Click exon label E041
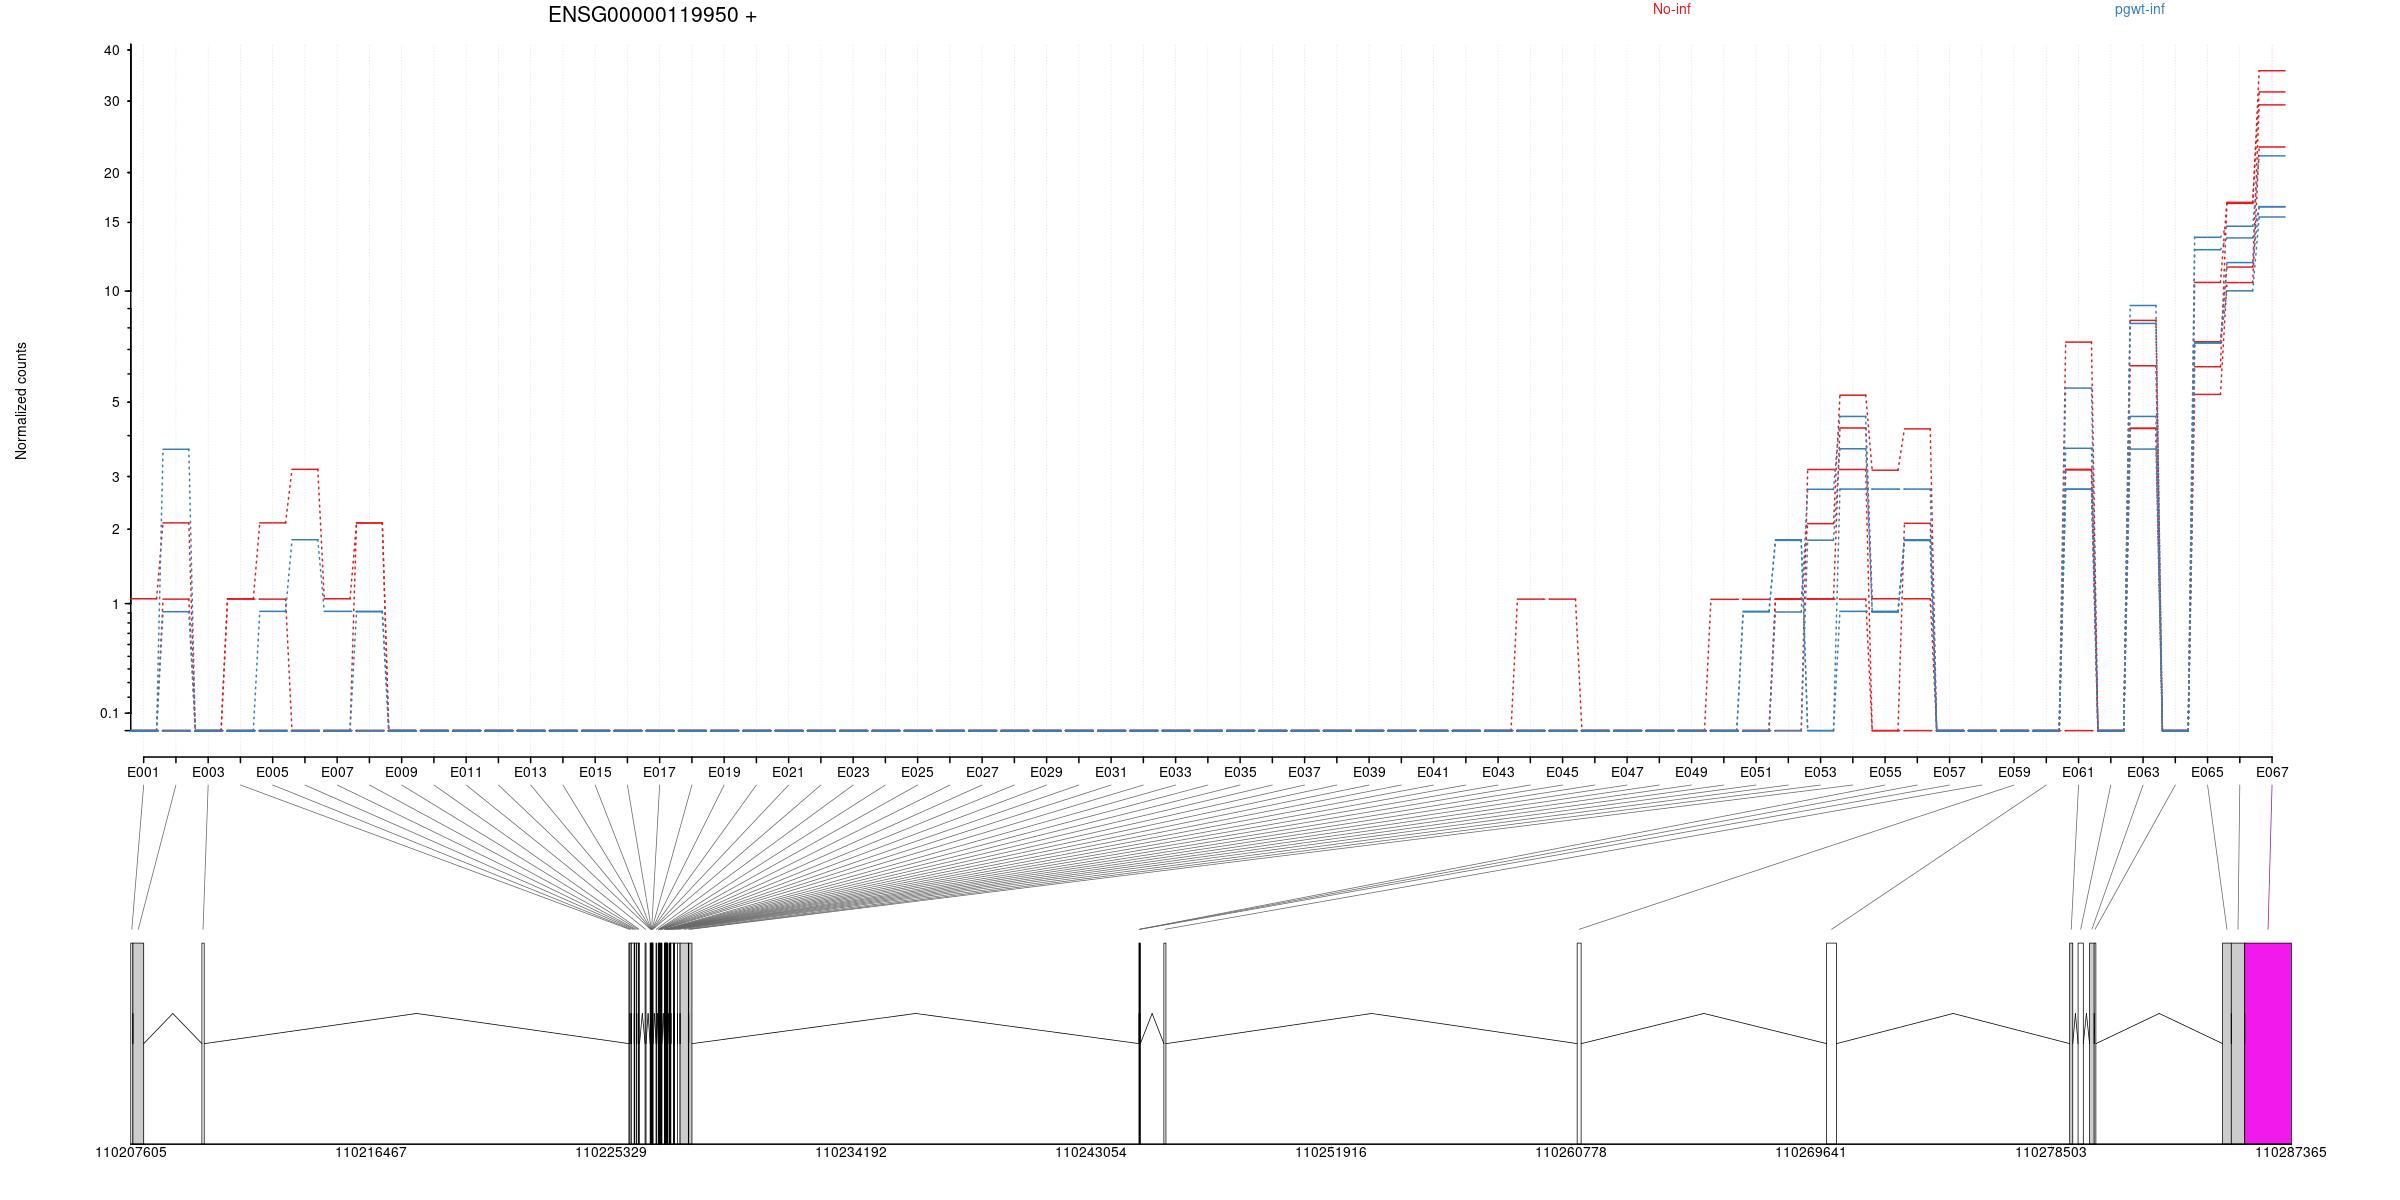The height and width of the screenshot is (1200, 2400). [x=1433, y=772]
